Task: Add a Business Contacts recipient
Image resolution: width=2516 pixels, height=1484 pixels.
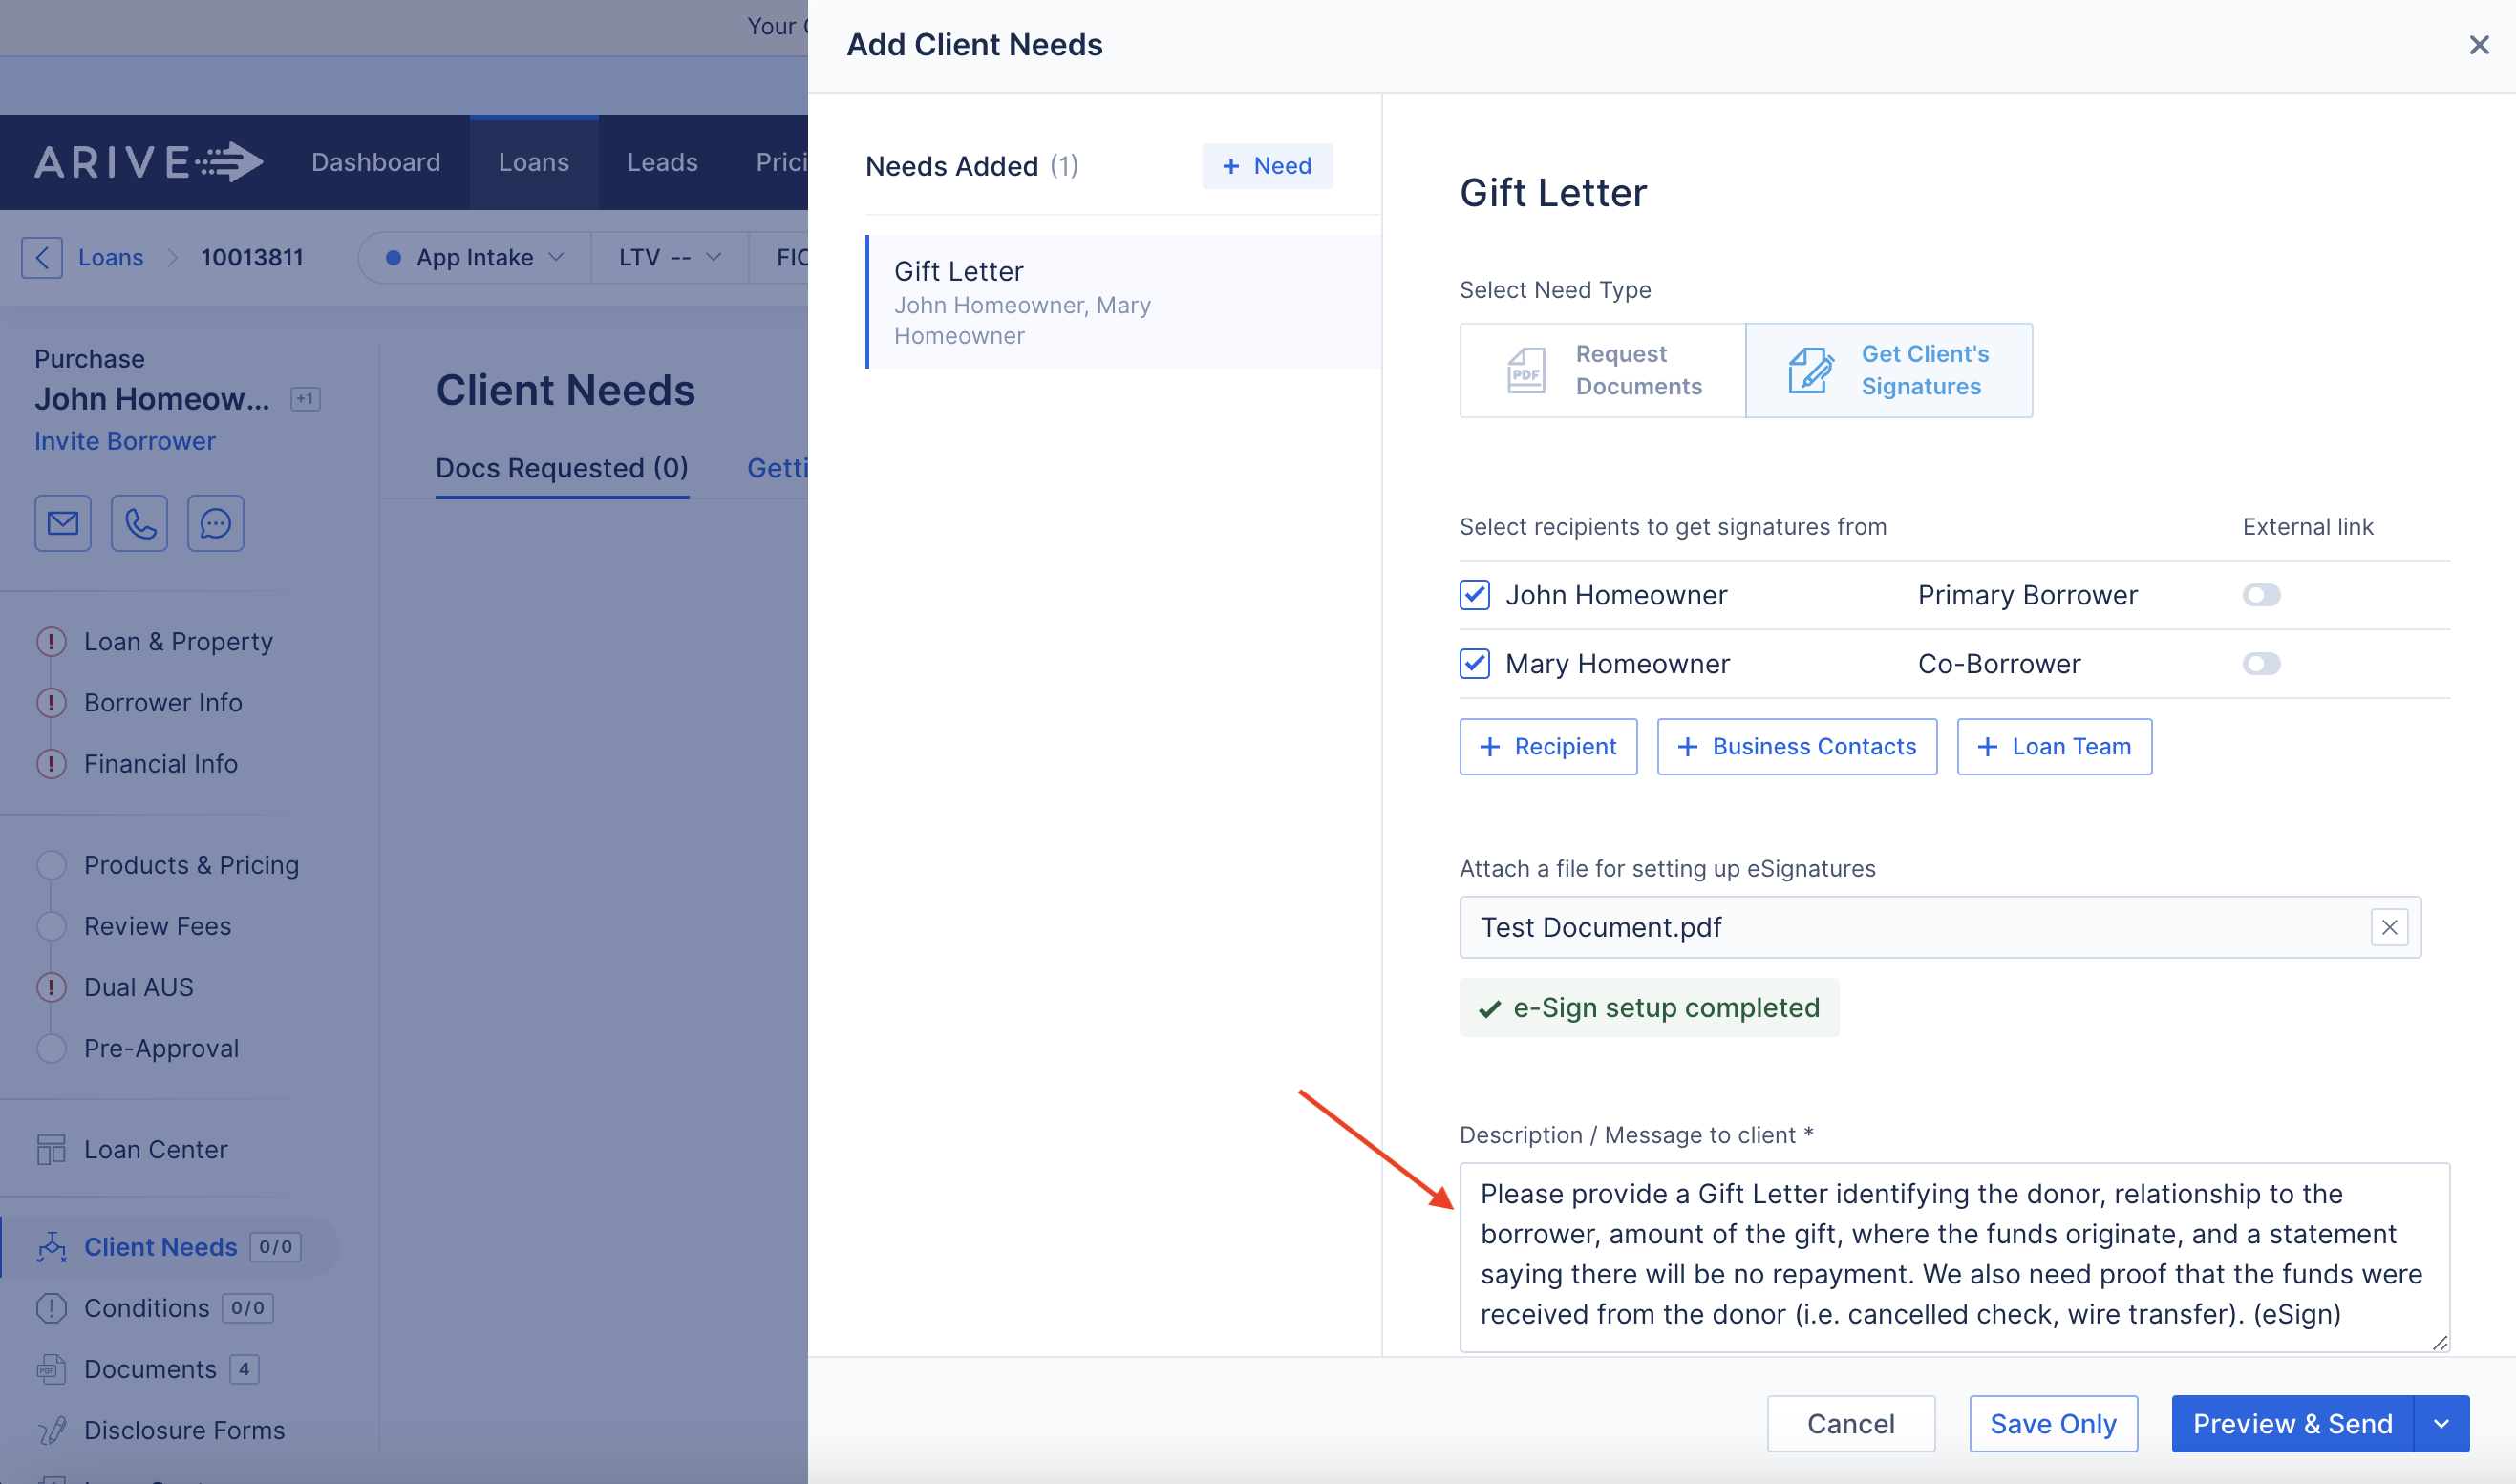Action: [x=1796, y=746]
